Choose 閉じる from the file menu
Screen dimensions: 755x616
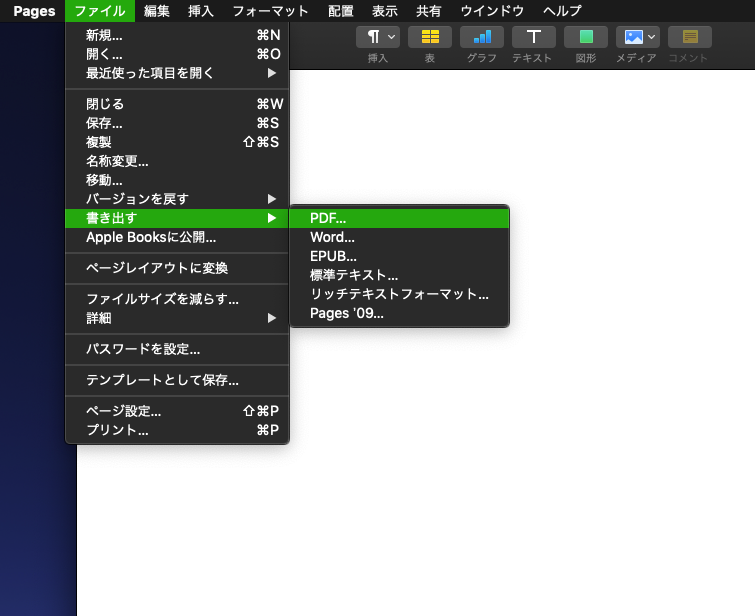click(x=177, y=104)
